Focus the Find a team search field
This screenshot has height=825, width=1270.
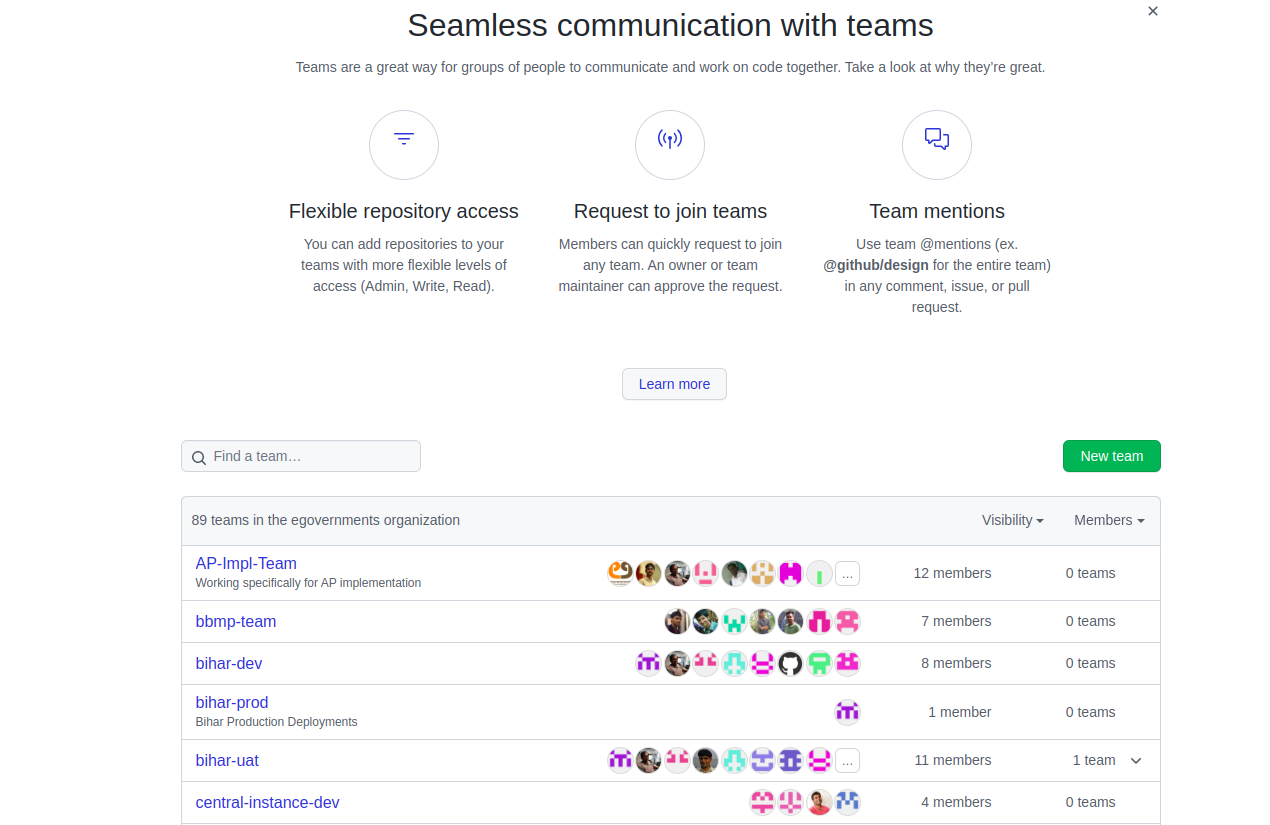point(310,456)
